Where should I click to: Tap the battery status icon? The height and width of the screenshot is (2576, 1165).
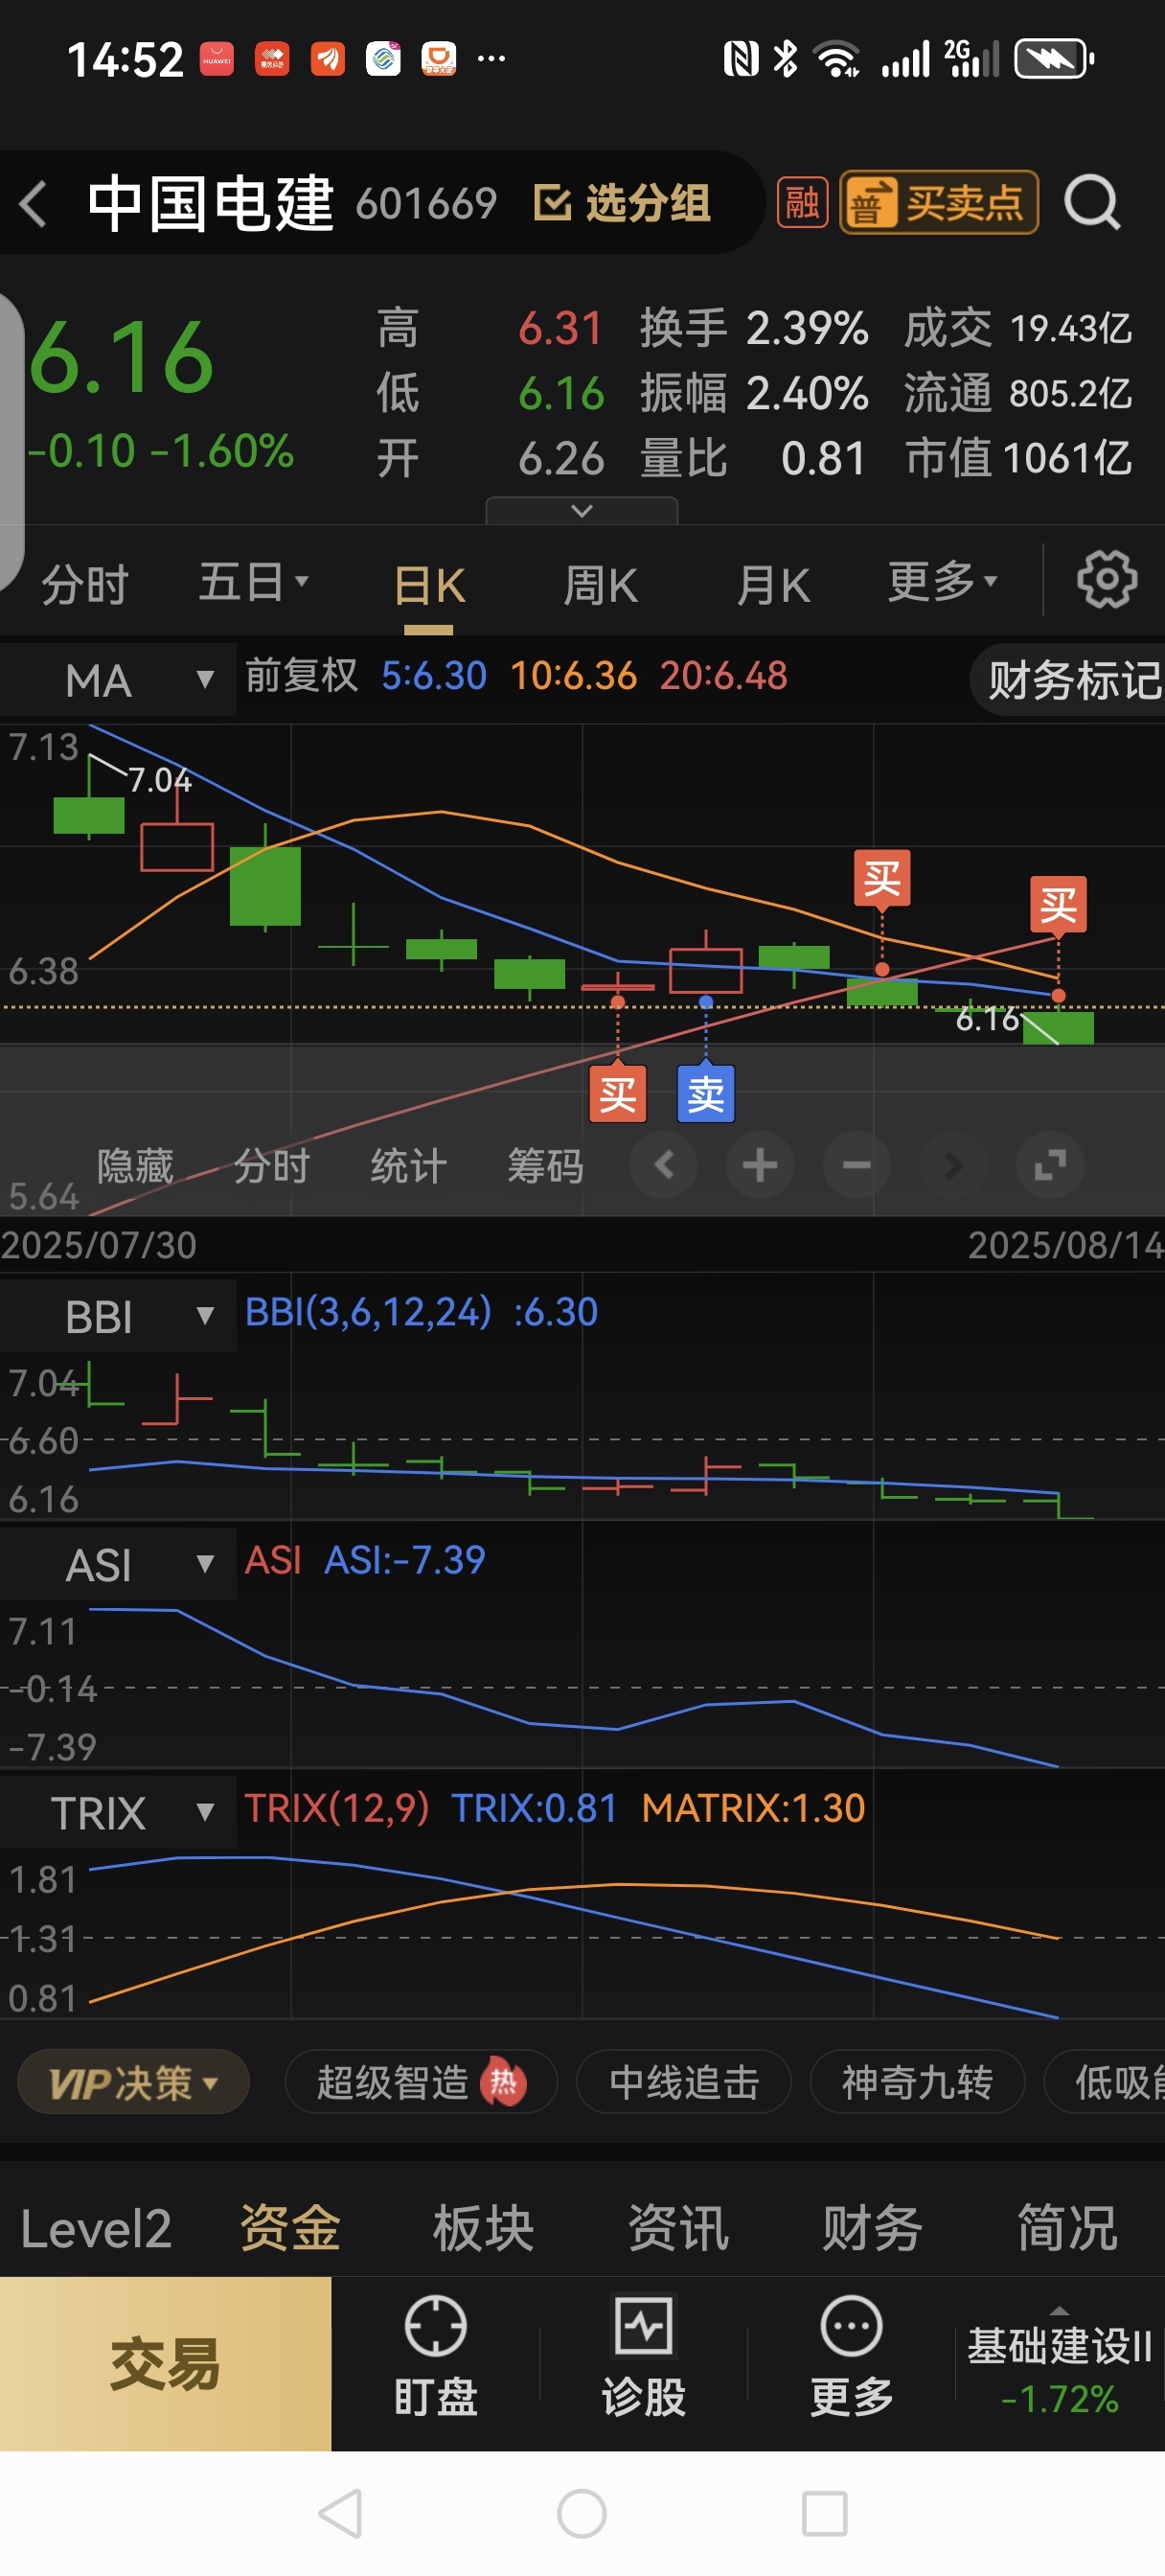point(1054,59)
